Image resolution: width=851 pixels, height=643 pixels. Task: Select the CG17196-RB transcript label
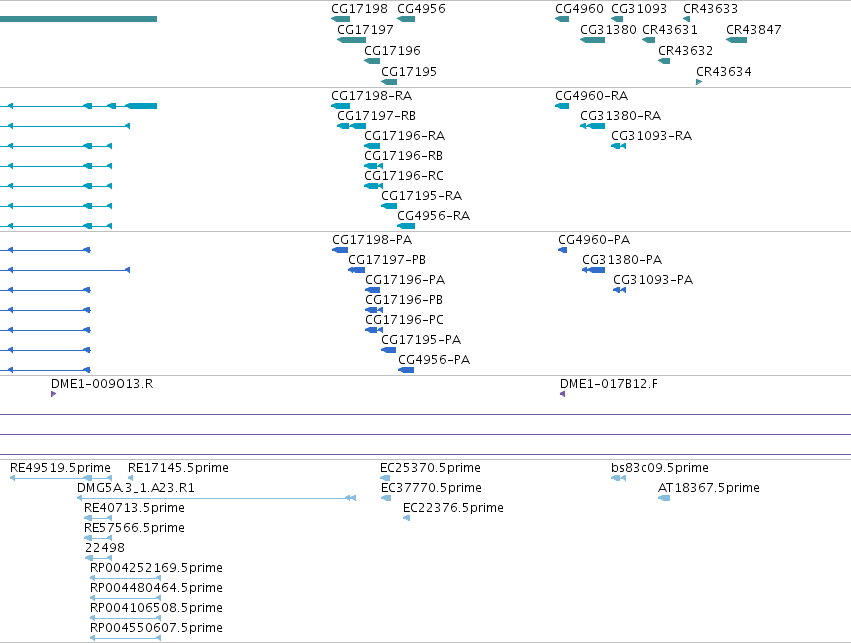[403, 156]
